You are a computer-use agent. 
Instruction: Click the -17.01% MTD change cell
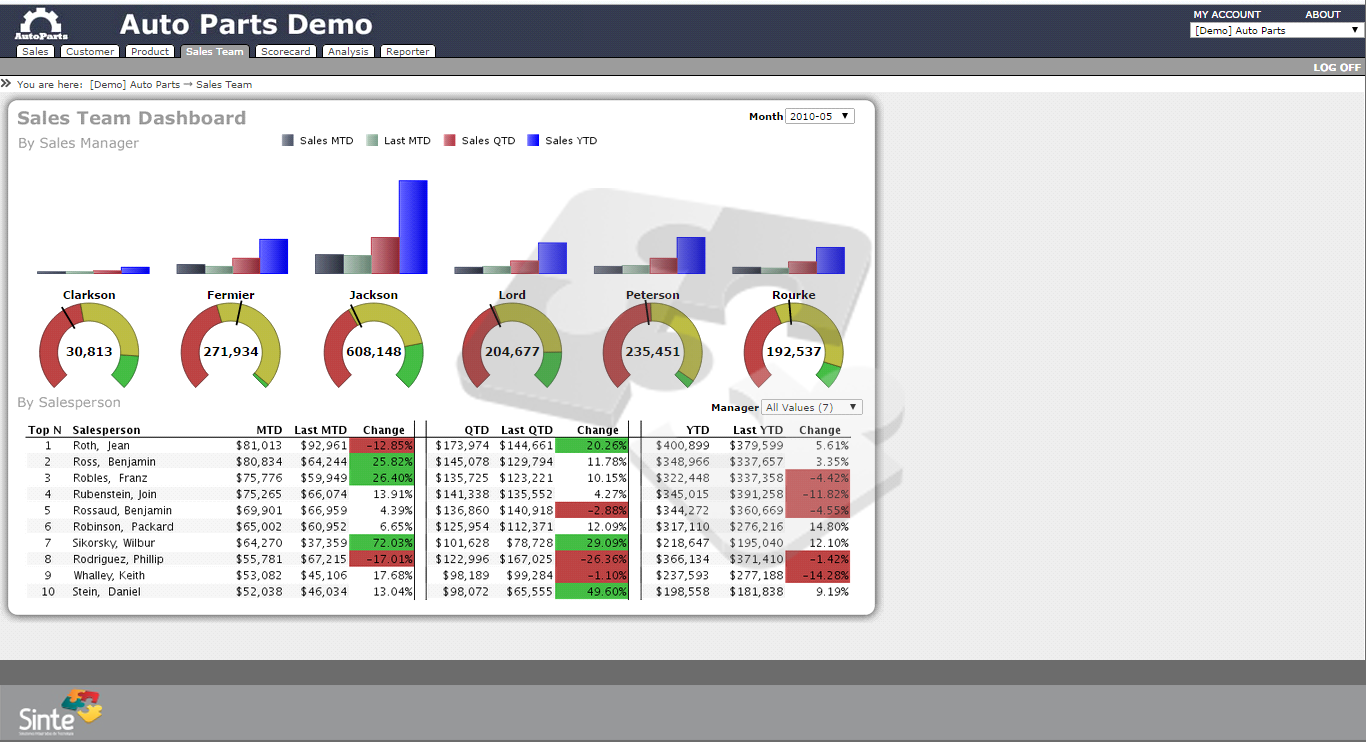pyautogui.click(x=382, y=559)
